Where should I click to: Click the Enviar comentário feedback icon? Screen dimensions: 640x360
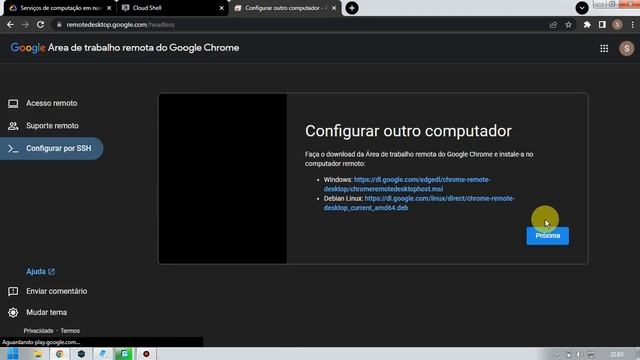[x=13, y=291]
